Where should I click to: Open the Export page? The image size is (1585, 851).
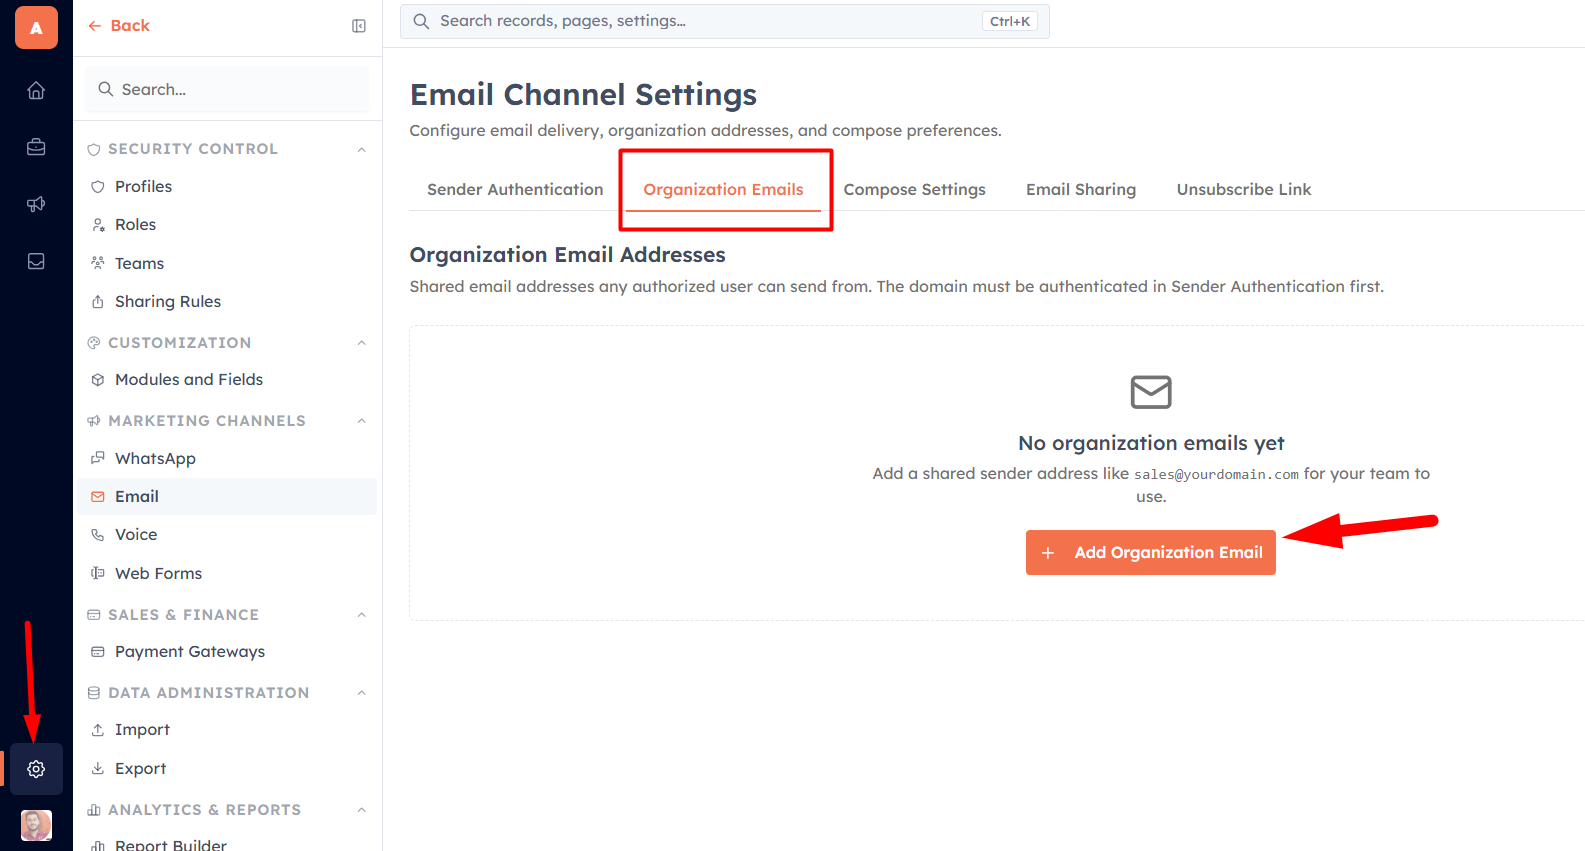click(227, 769)
